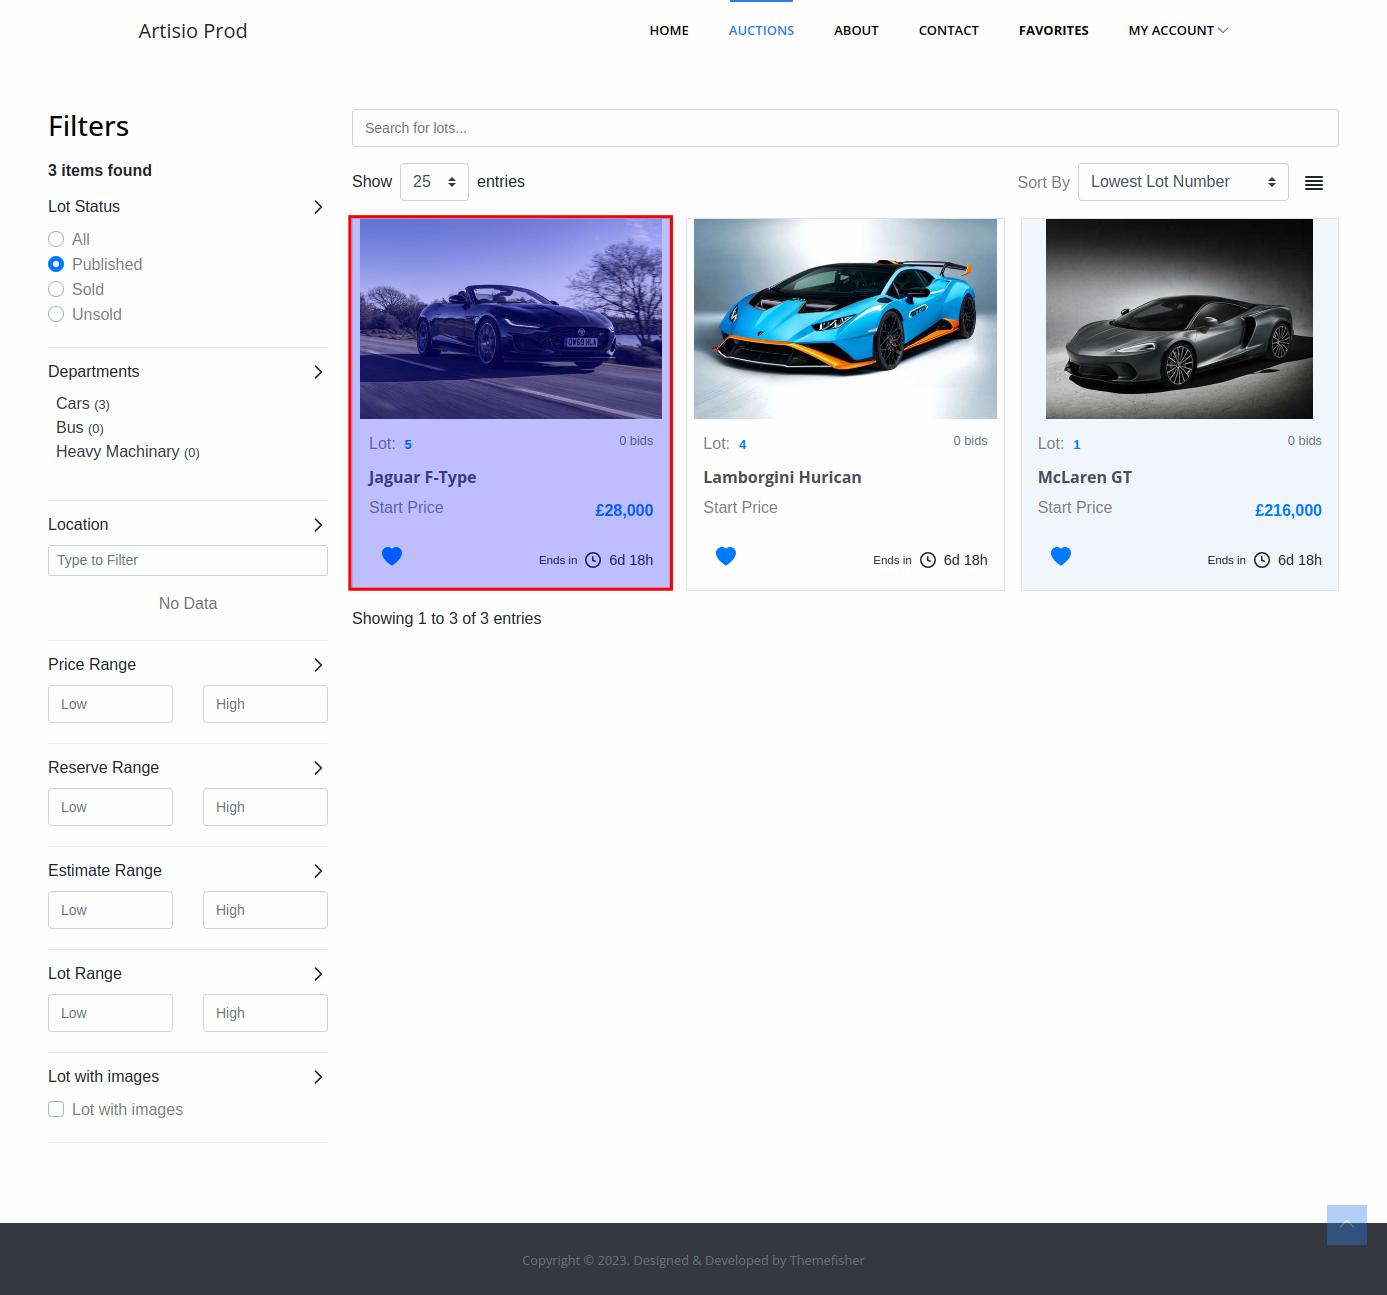Open the Lamborgini Hurican lot title

(782, 477)
